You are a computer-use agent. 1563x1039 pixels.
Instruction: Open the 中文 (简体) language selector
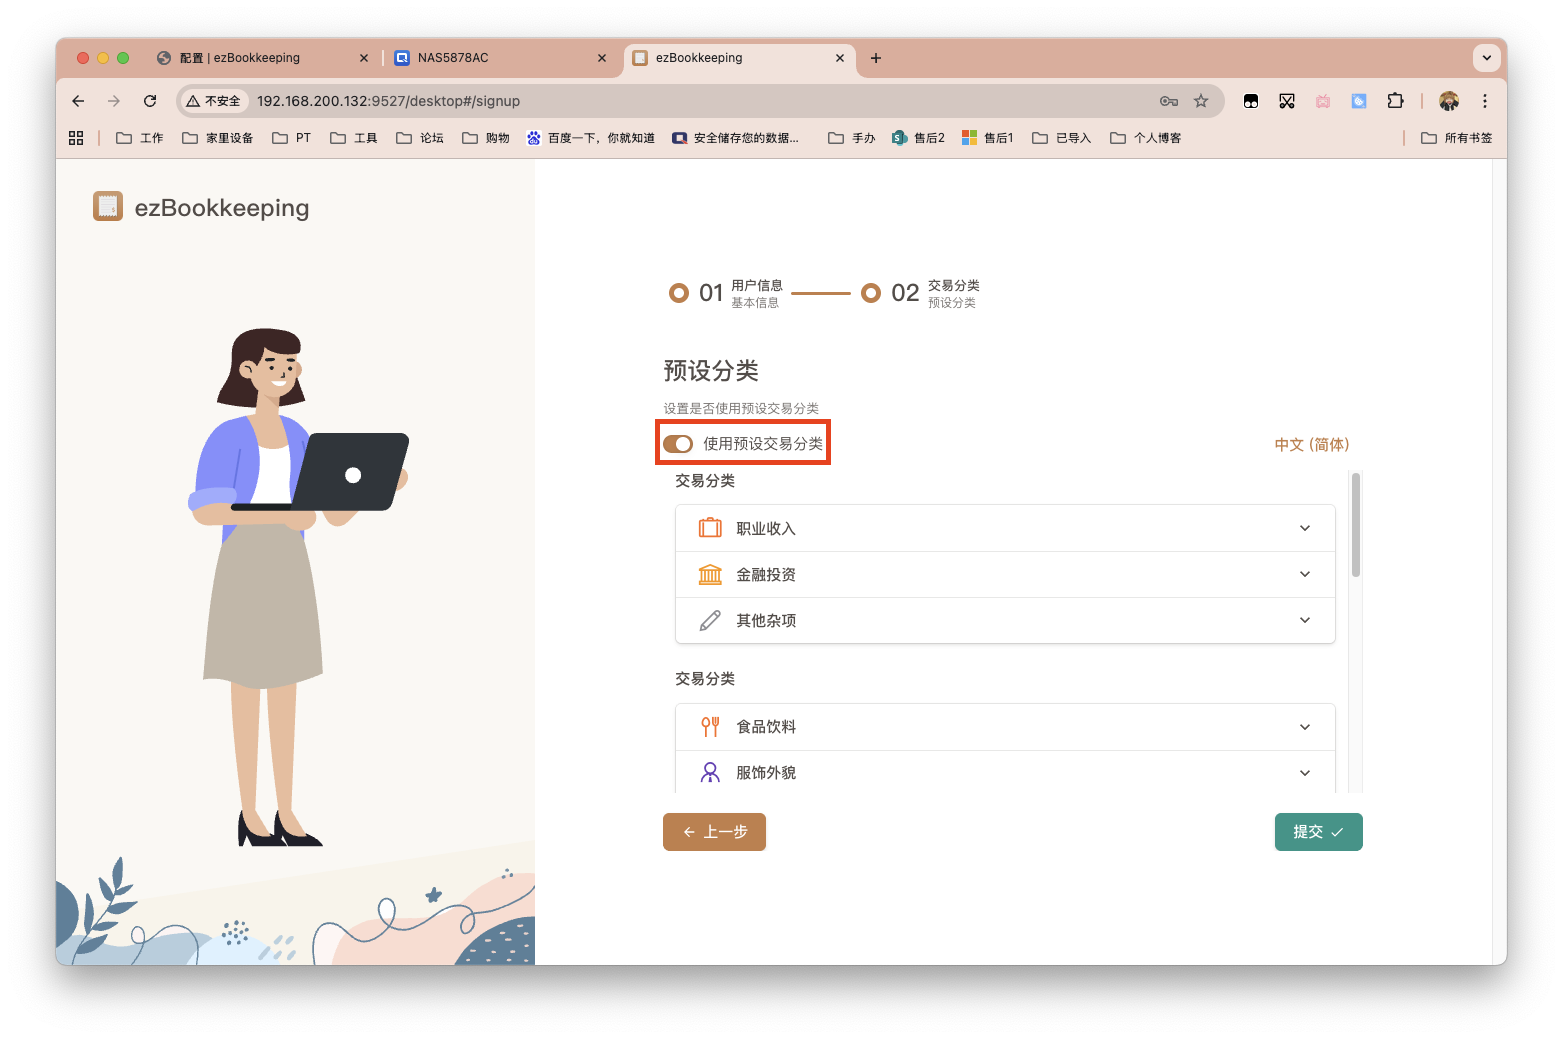coord(1311,444)
